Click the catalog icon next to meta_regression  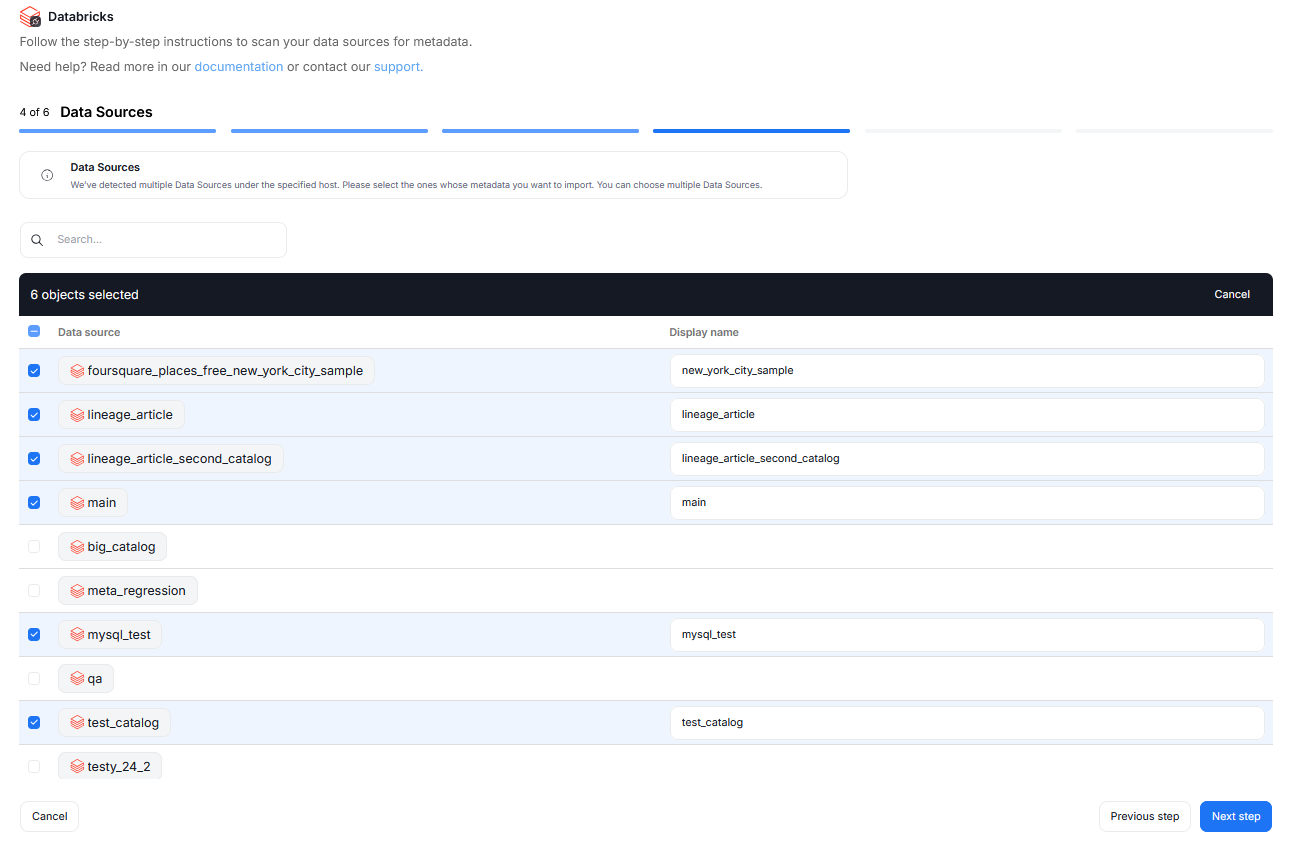pos(77,591)
